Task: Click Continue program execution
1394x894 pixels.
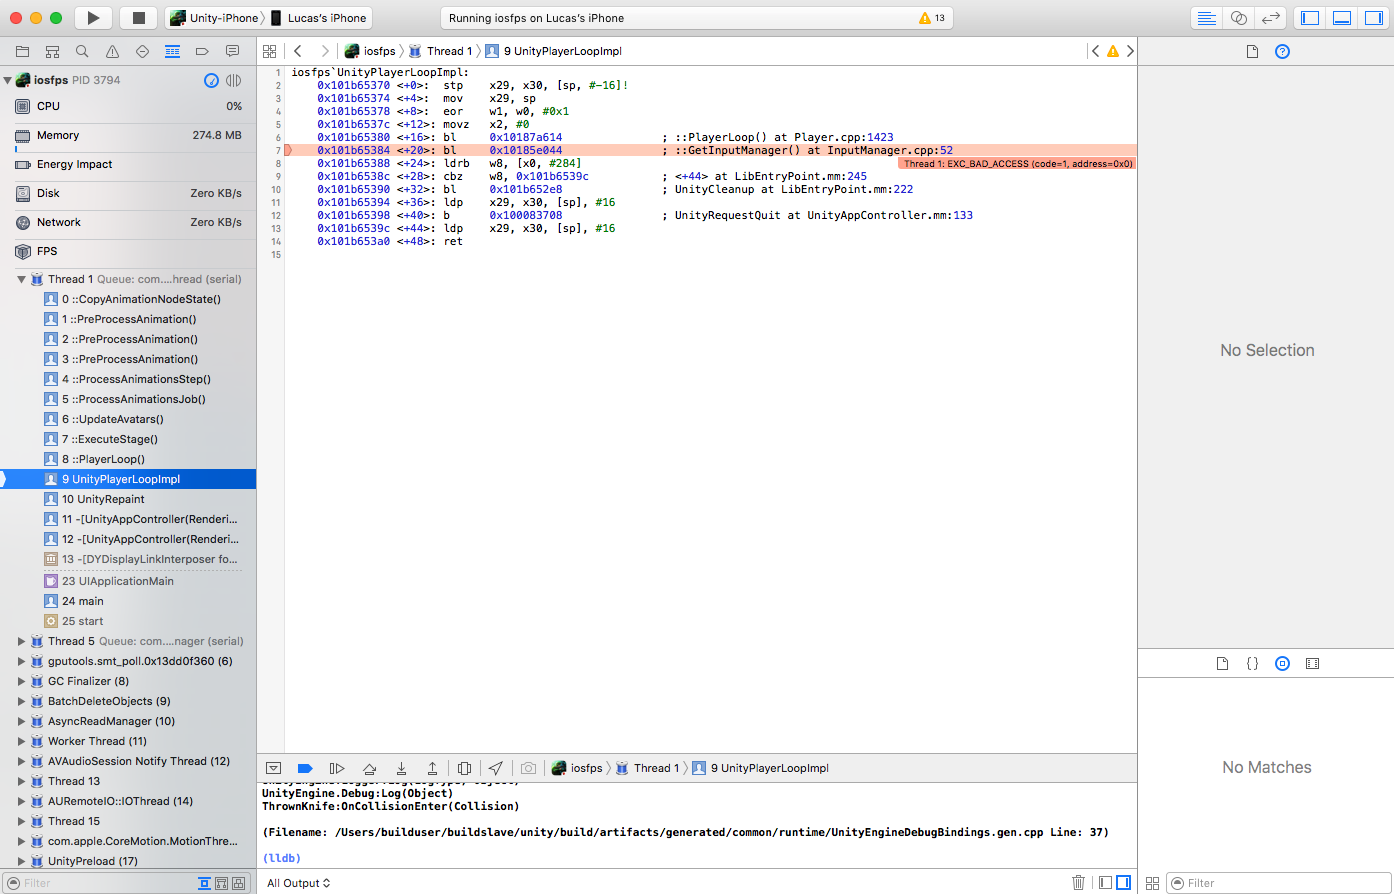Action: (x=337, y=768)
